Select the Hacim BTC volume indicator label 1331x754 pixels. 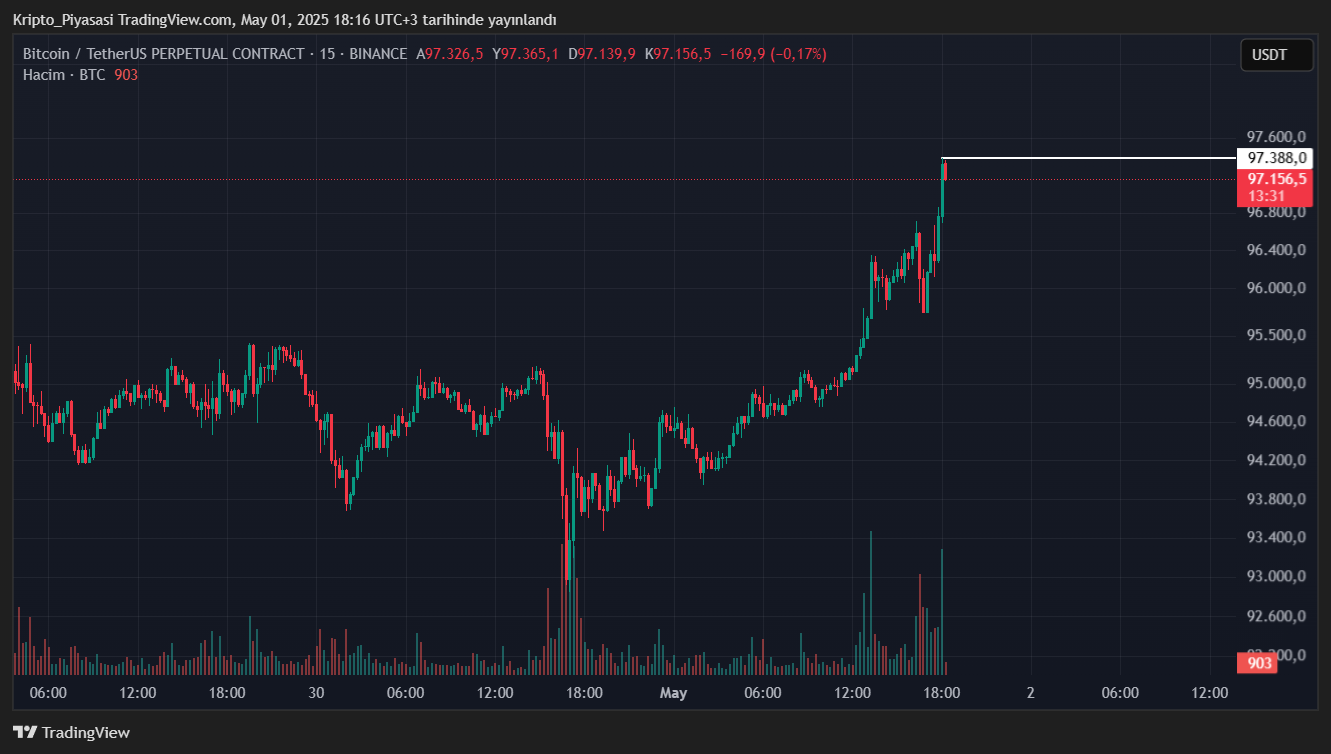coord(64,75)
